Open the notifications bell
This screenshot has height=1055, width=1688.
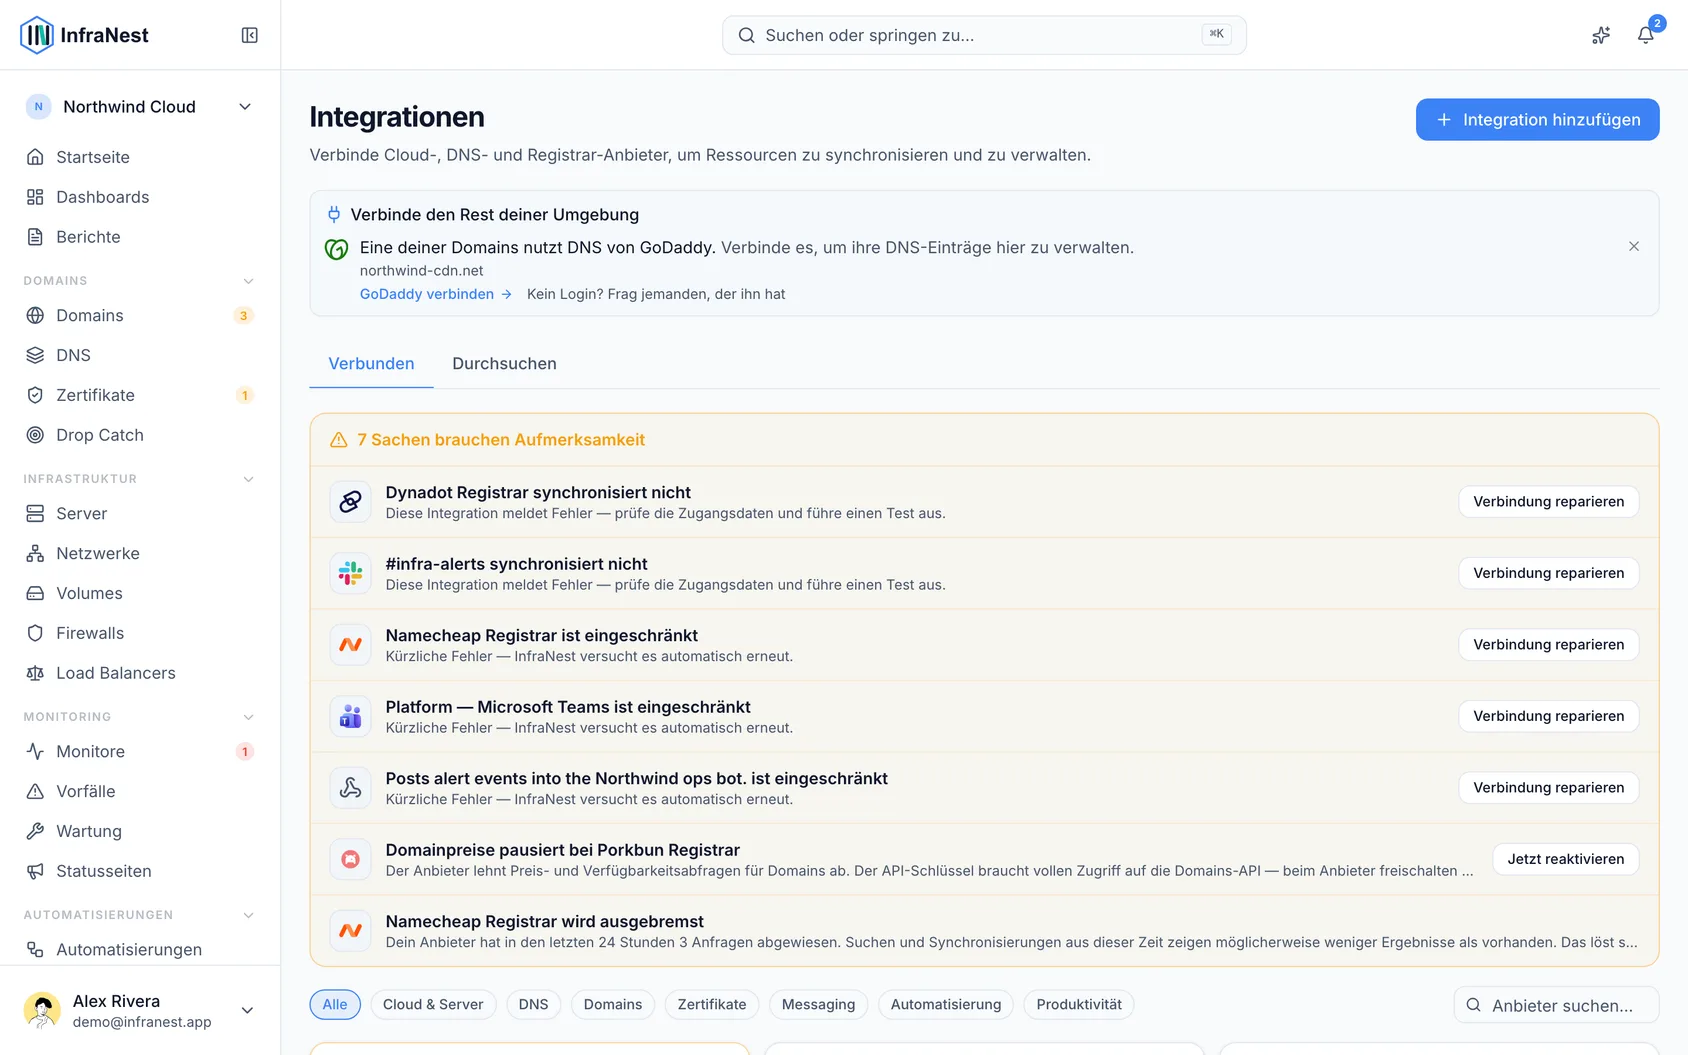pos(1645,35)
